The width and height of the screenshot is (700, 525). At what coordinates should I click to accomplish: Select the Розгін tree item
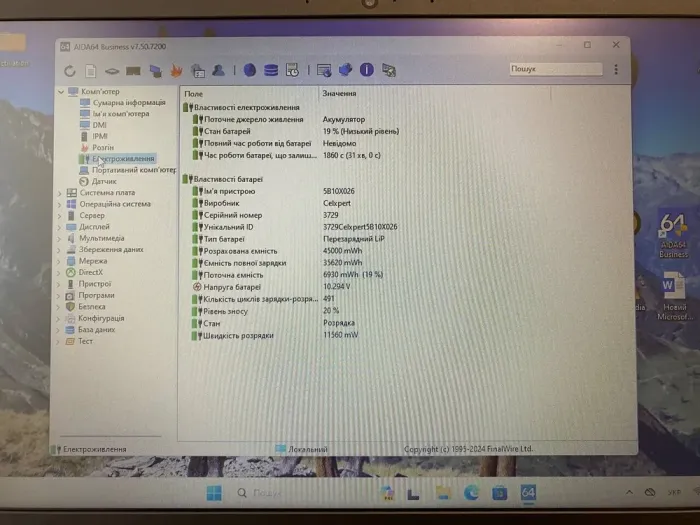103,147
